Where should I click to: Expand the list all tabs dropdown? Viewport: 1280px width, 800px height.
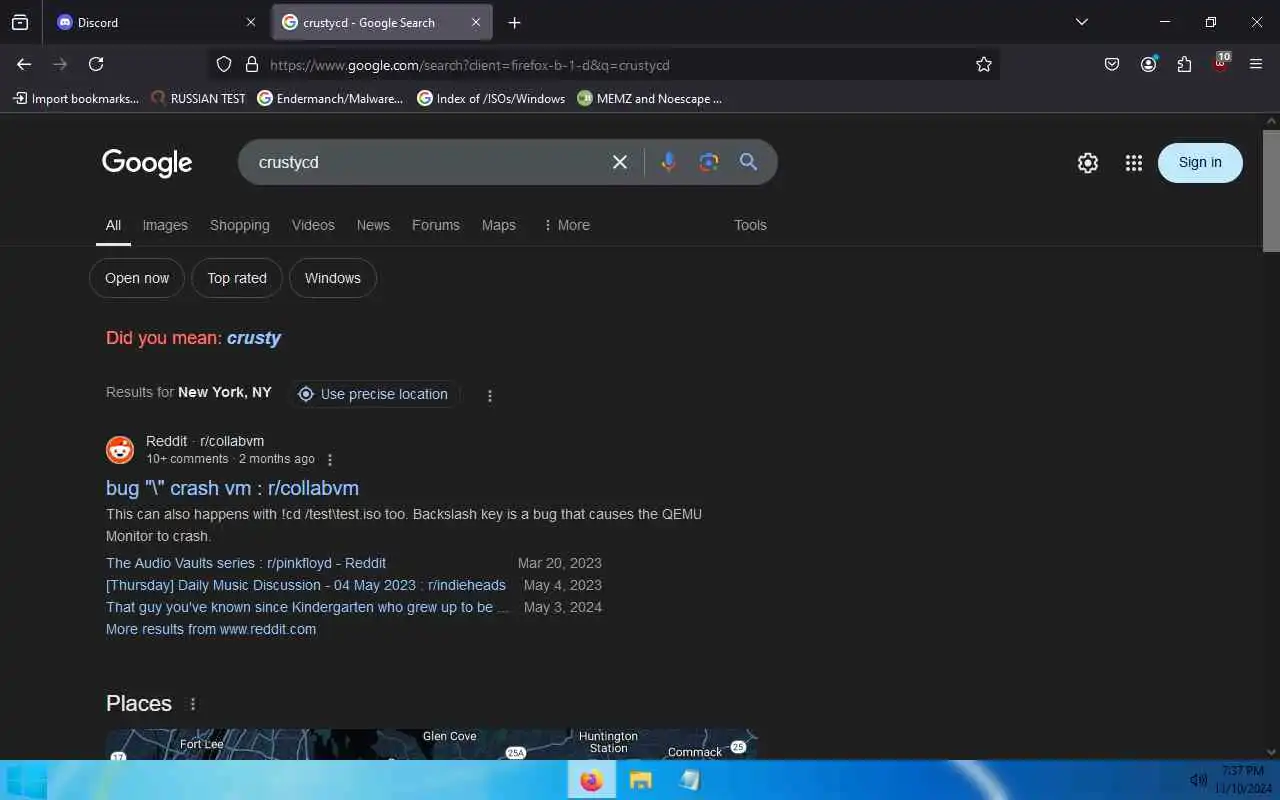click(x=1081, y=22)
